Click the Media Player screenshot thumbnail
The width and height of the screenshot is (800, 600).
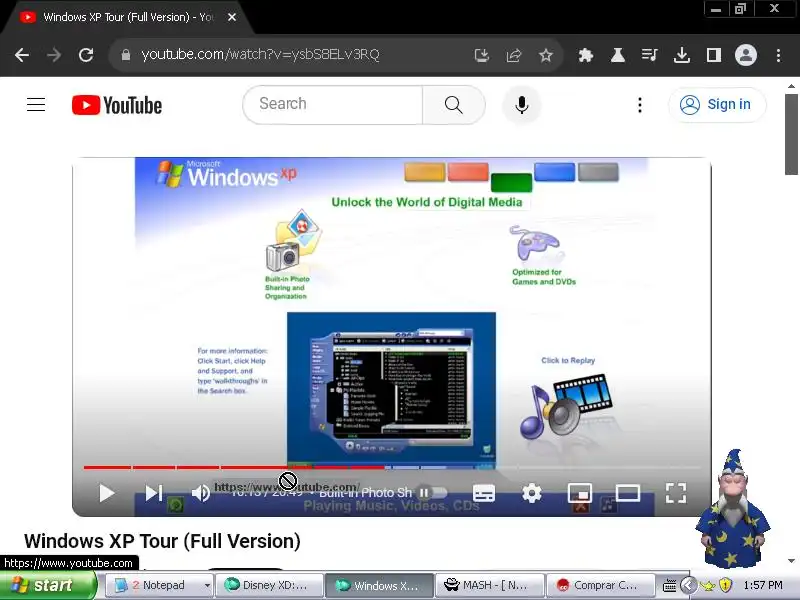coord(391,390)
